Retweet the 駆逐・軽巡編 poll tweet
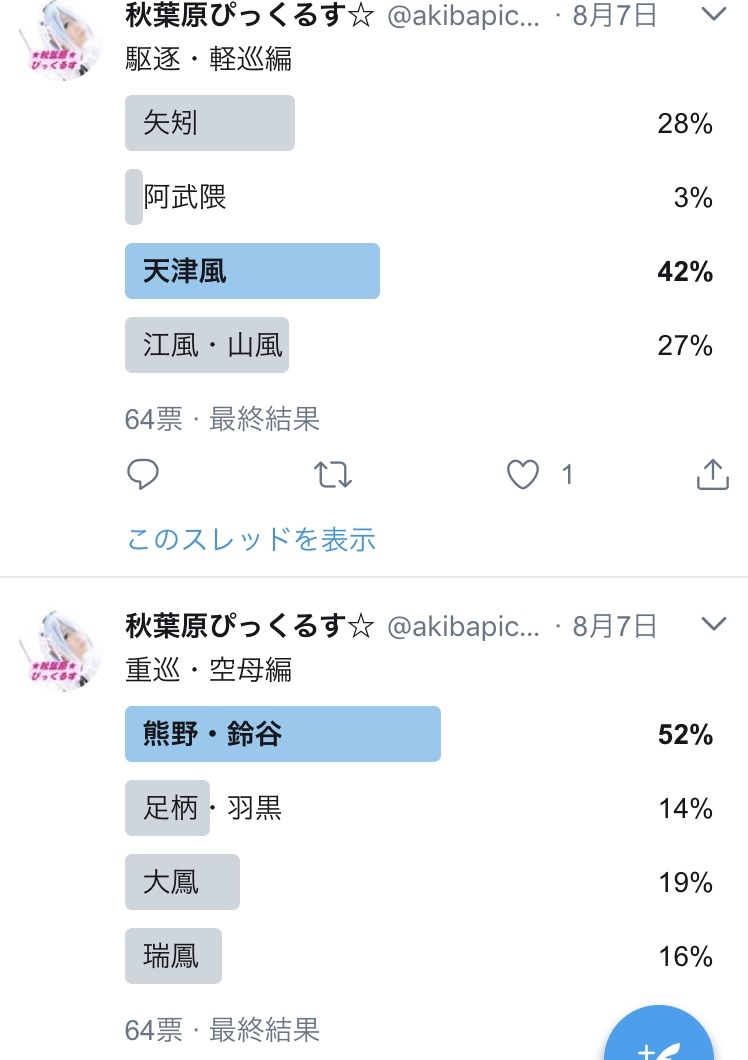The image size is (748, 1060). coord(333,475)
